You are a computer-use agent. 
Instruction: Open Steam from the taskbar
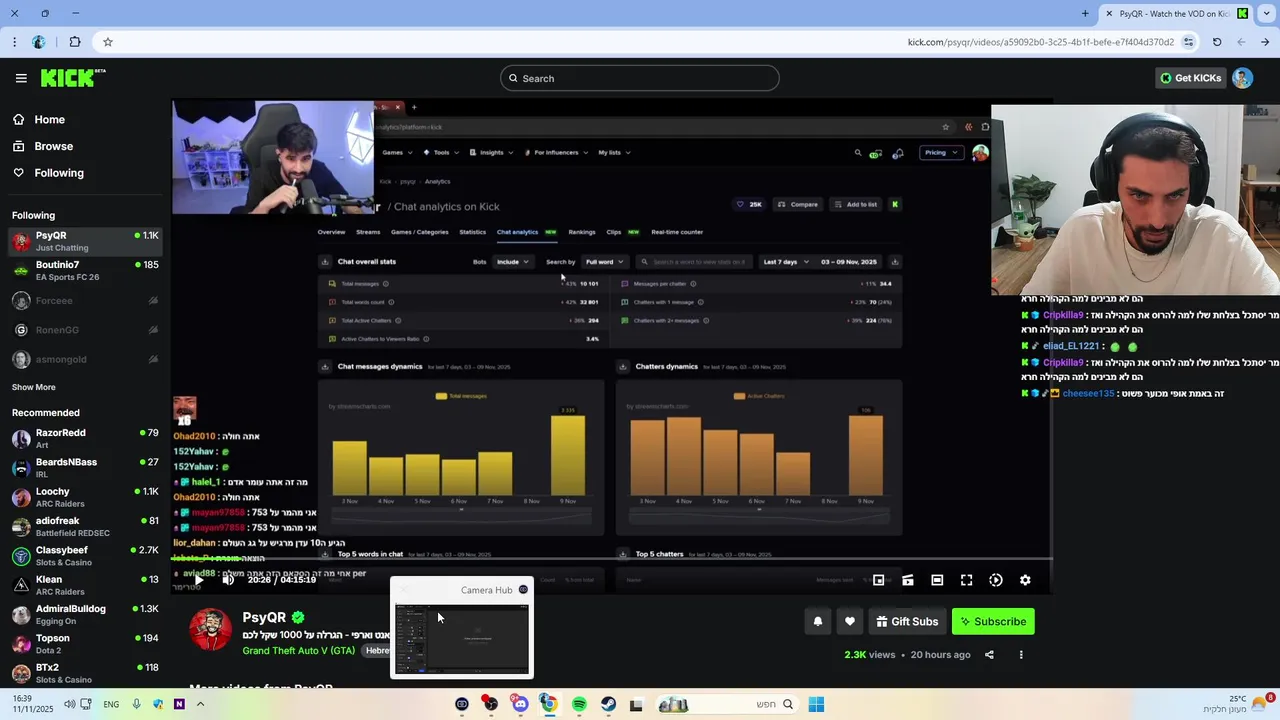point(608,704)
